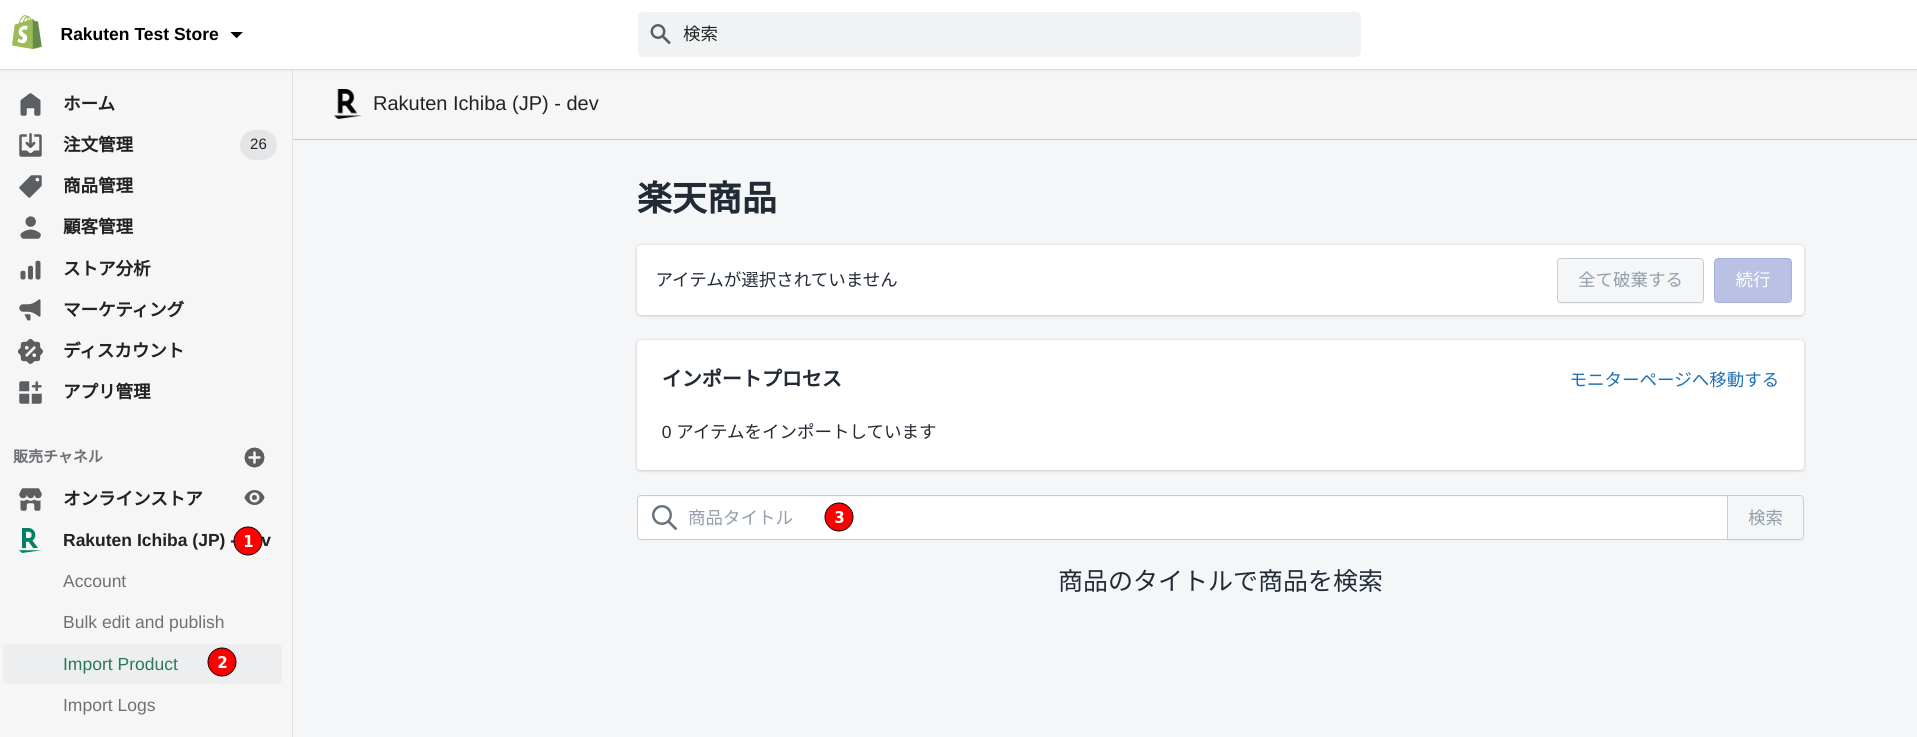This screenshot has height=737, width=1917.
Task: Click the ストア分析 bar chart icon
Action: click(x=31, y=269)
